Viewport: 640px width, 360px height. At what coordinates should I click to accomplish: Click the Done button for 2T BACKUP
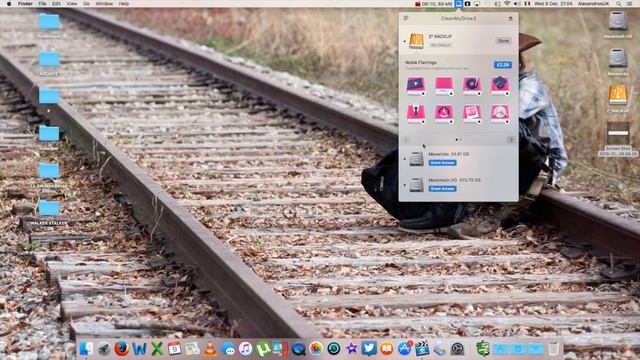(x=503, y=41)
